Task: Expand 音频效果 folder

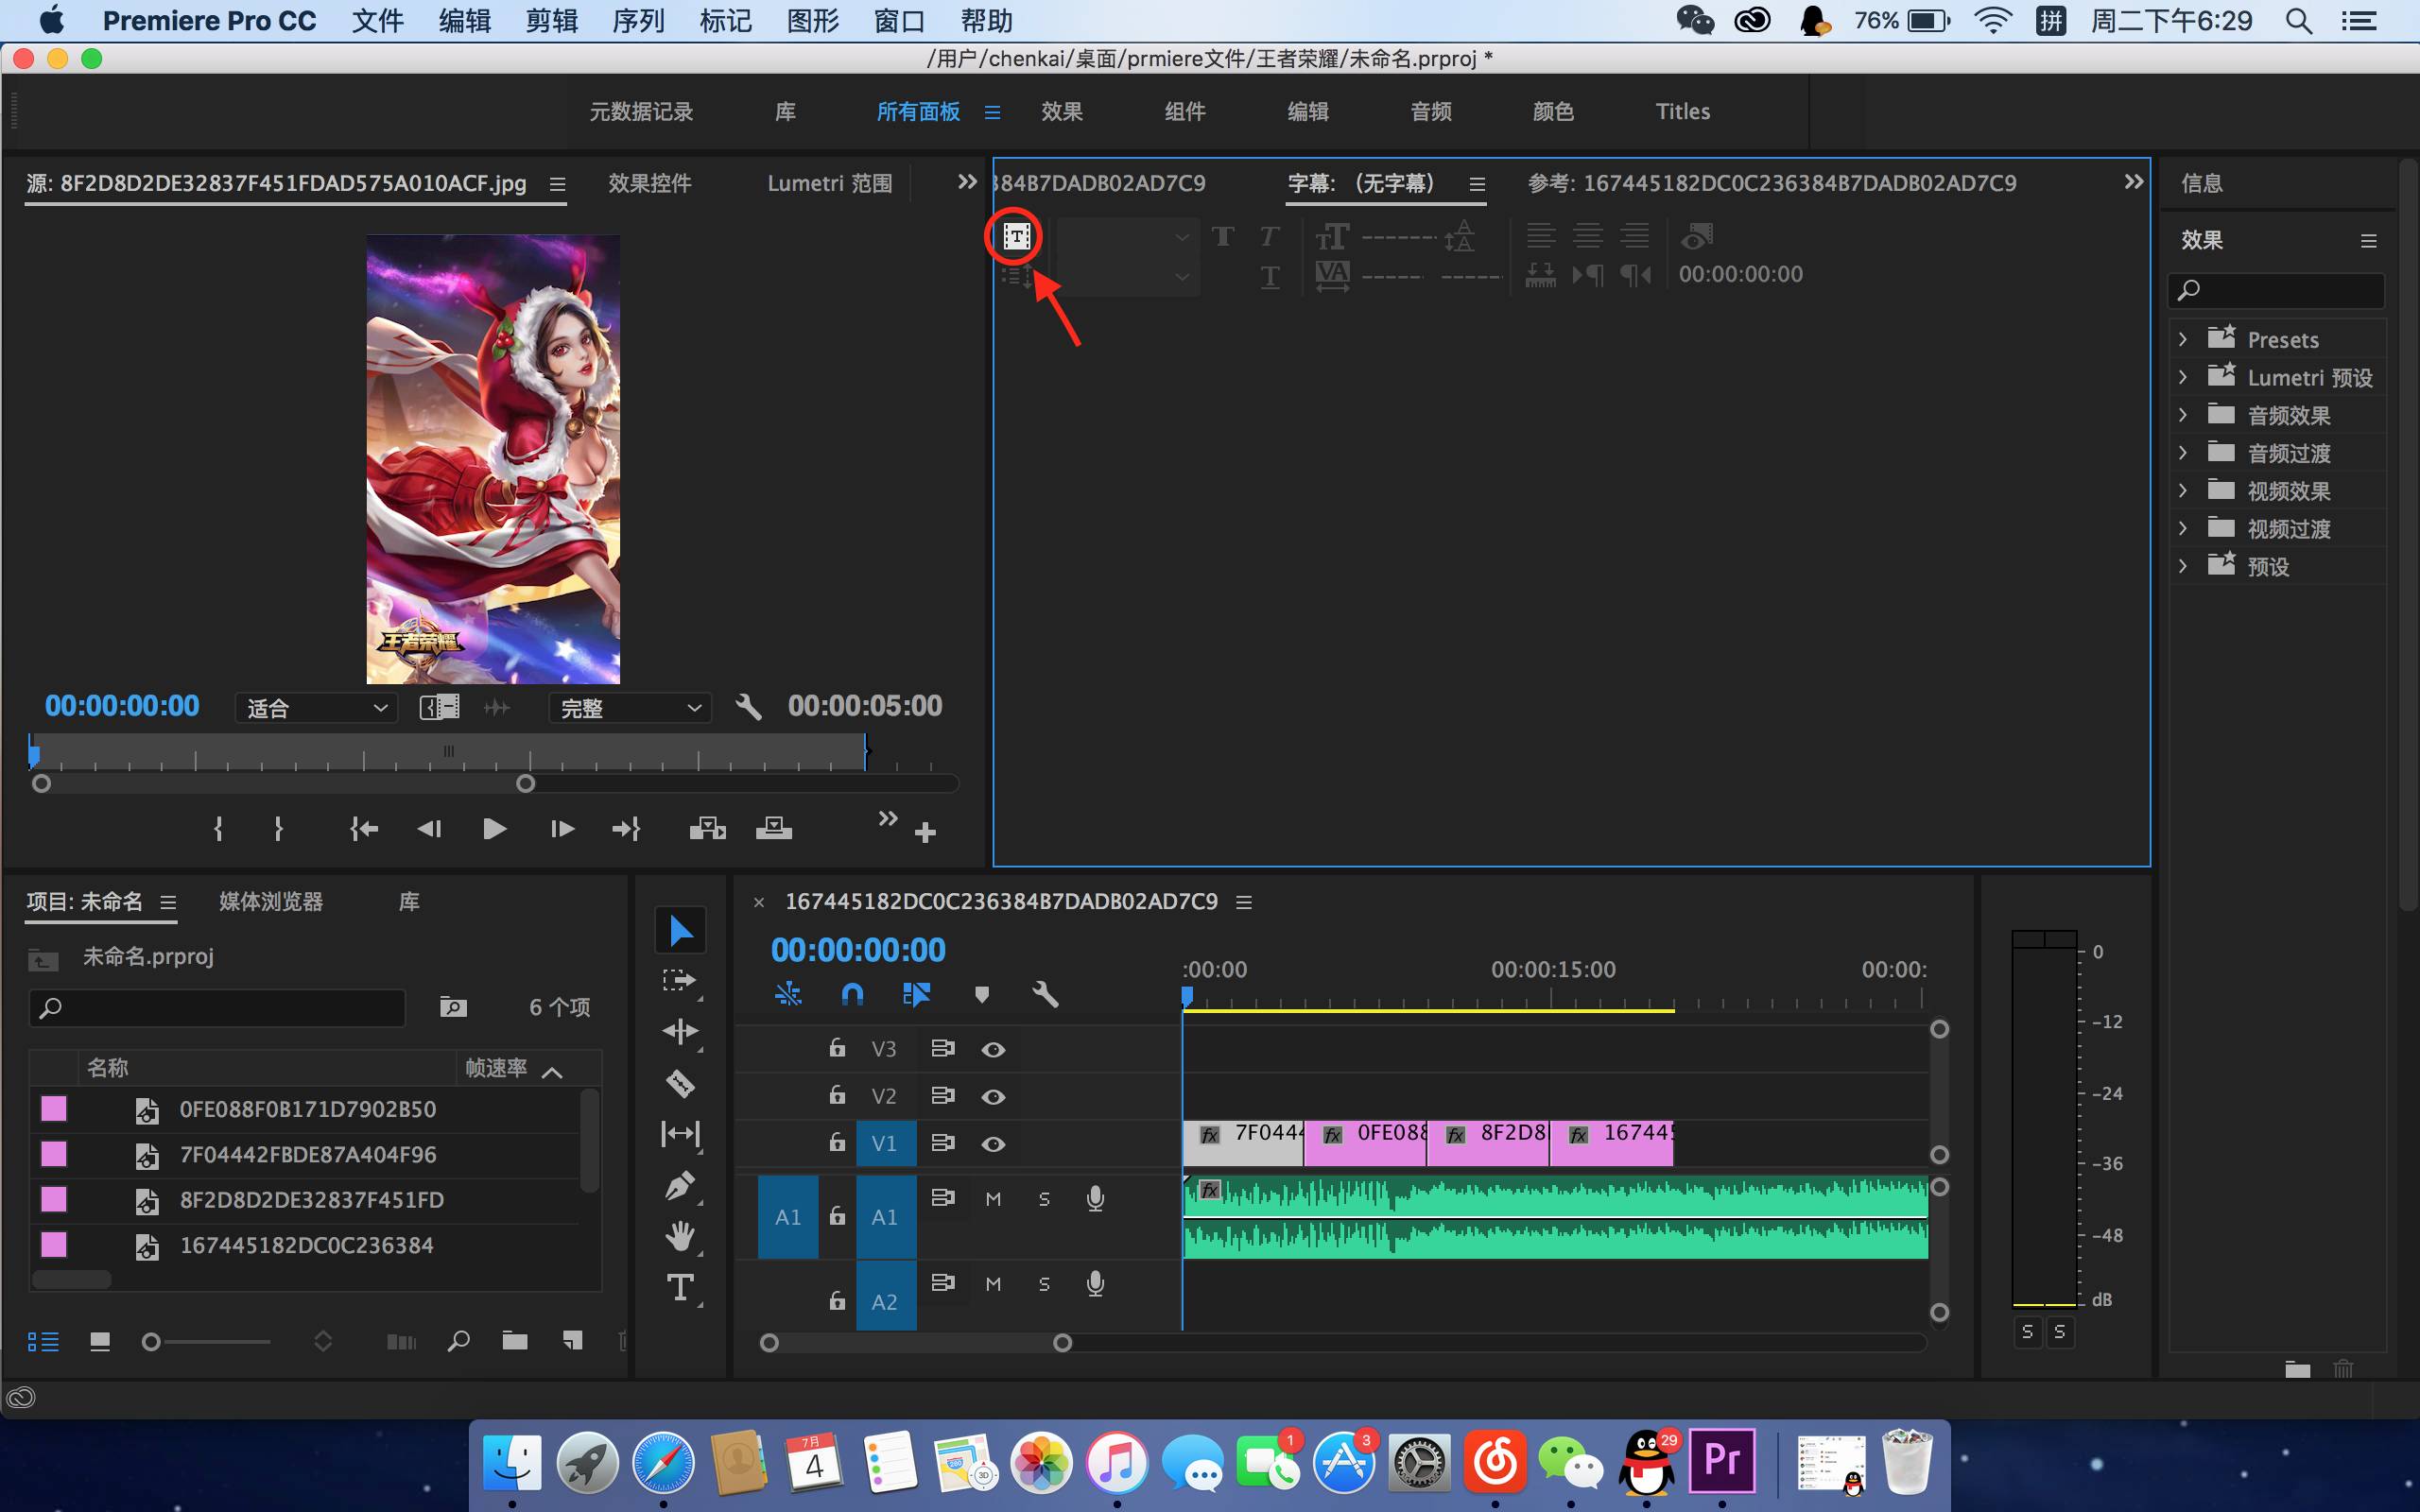Action: pos(2183,415)
